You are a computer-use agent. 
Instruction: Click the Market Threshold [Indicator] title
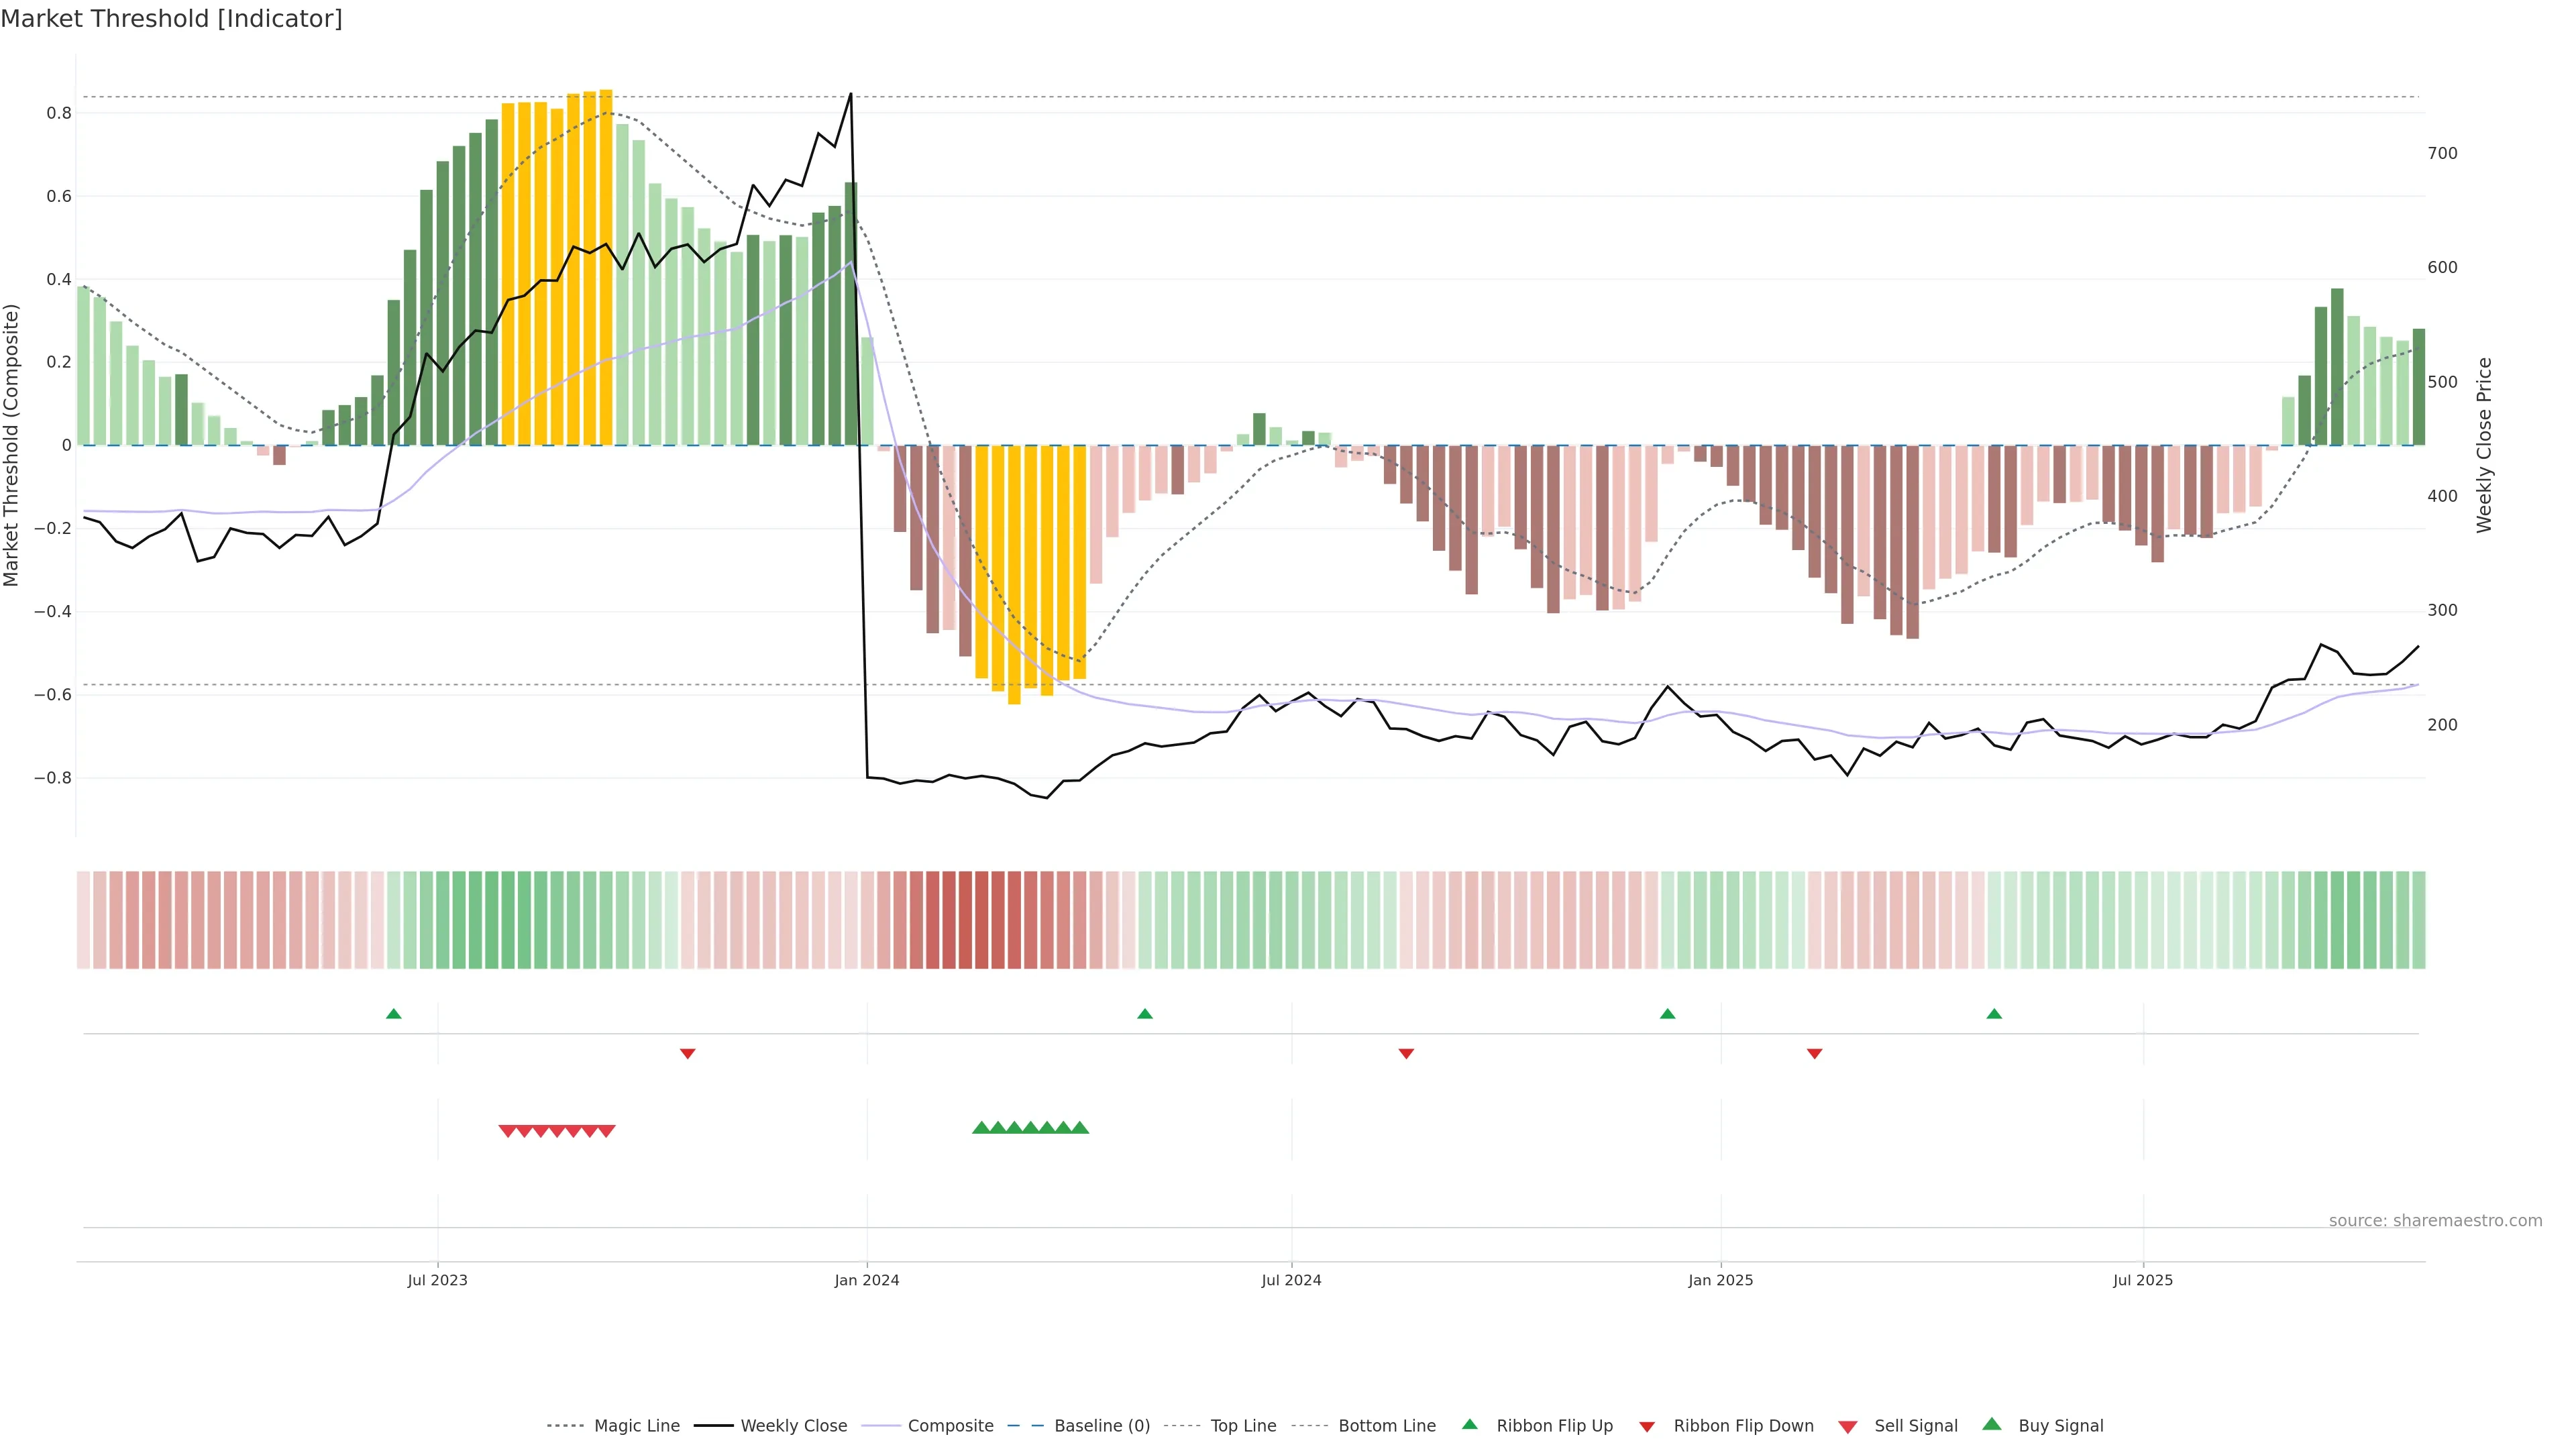coord(171,19)
